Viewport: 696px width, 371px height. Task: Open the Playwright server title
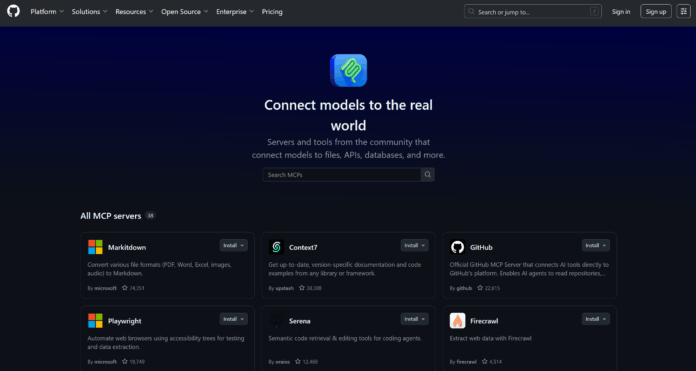pos(125,321)
